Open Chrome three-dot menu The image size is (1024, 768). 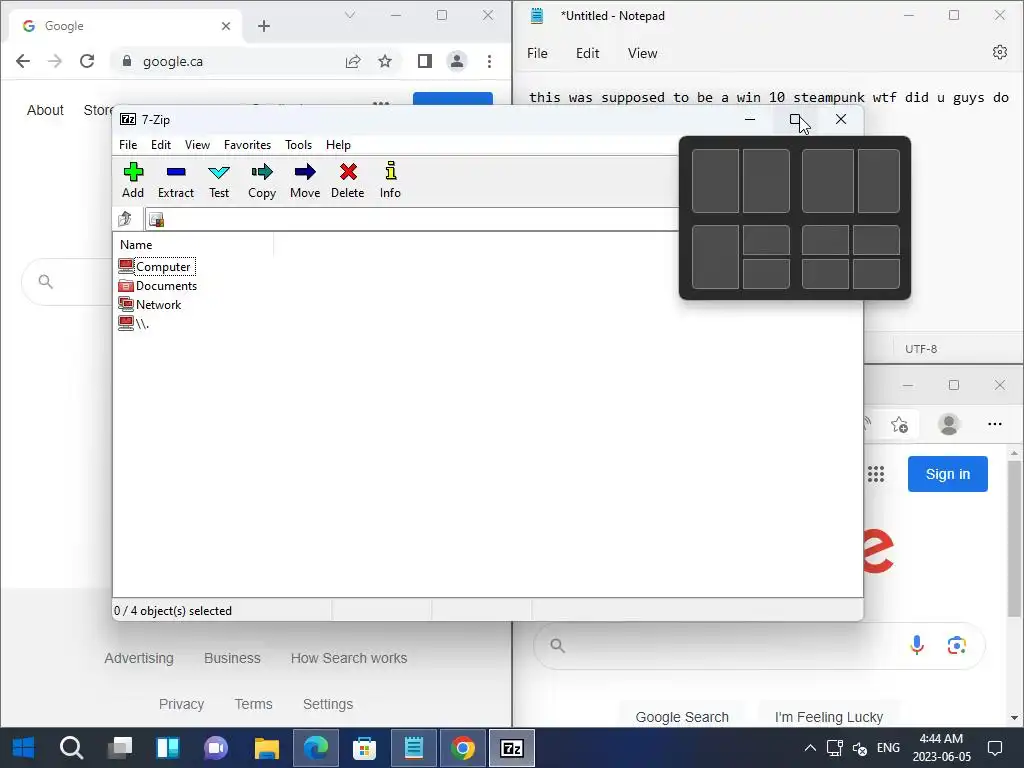(x=489, y=61)
